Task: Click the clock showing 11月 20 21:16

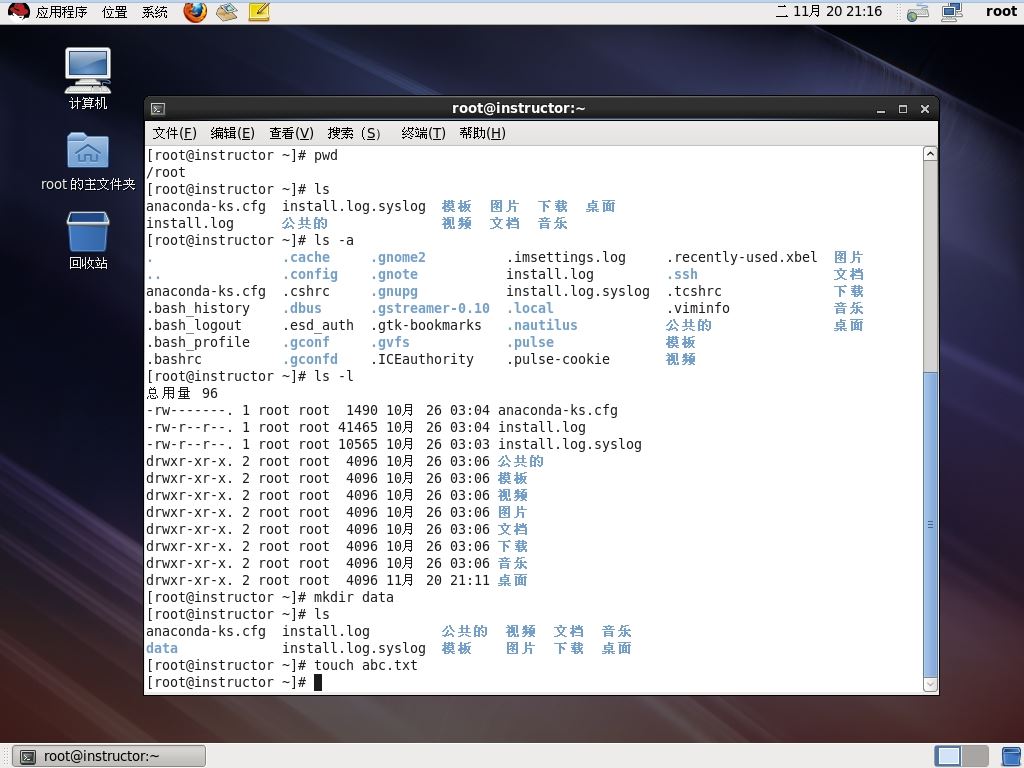Action: [829, 12]
